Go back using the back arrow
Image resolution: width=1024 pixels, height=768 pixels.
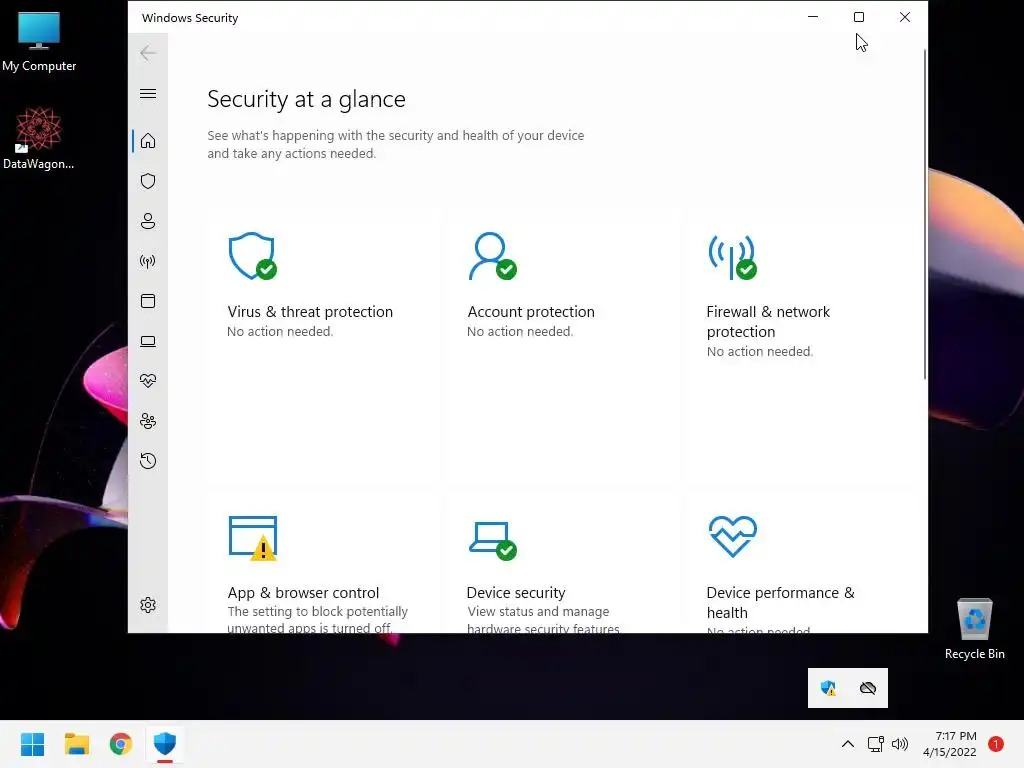[148, 53]
